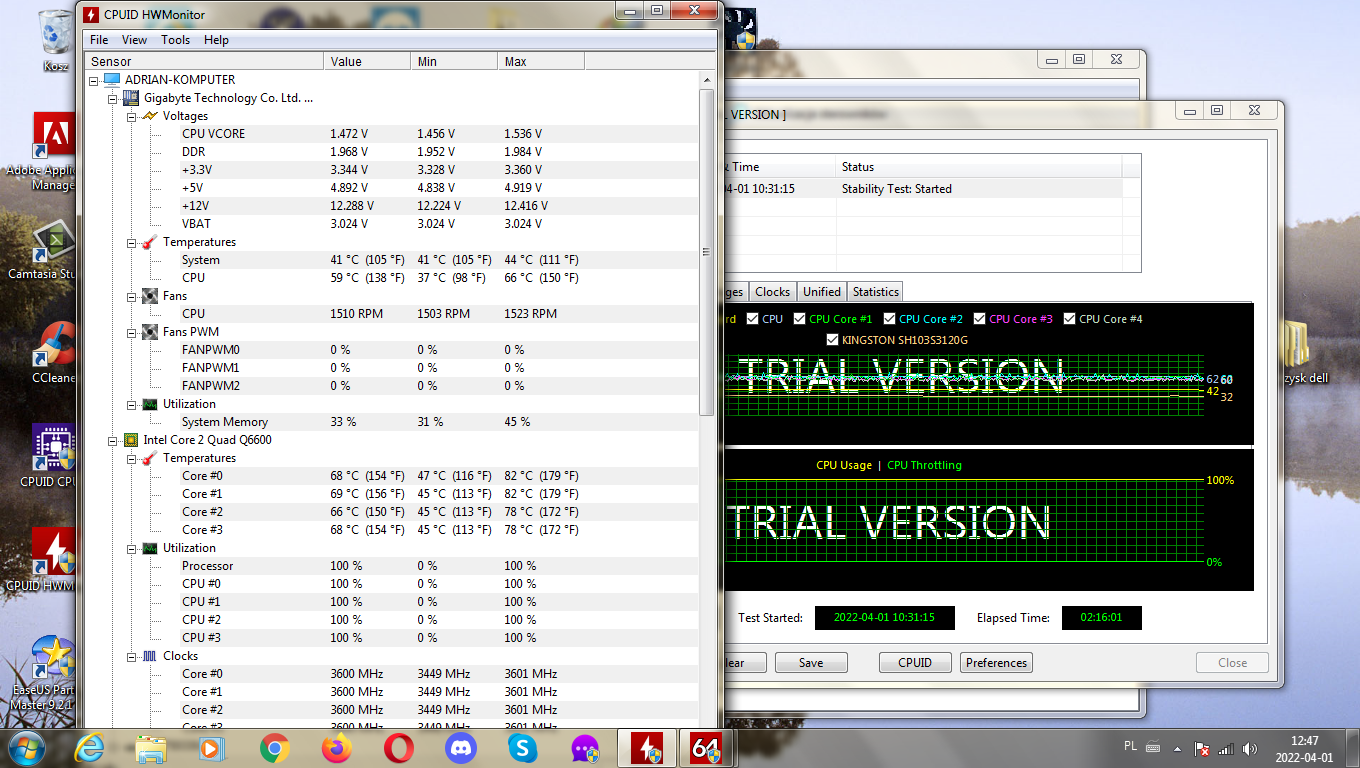Open the Windows Start menu
This screenshot has height=768, width=1360.
(x=25, y=746)
